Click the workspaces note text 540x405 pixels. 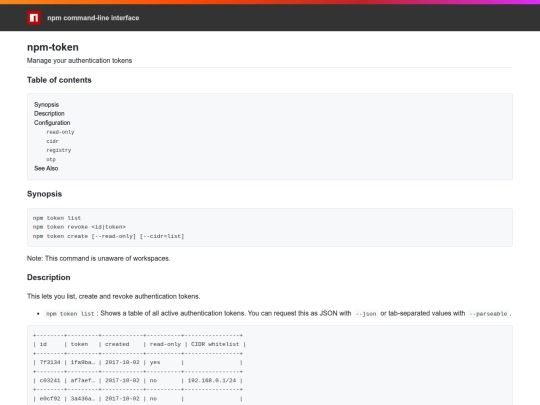click(98, 258)
